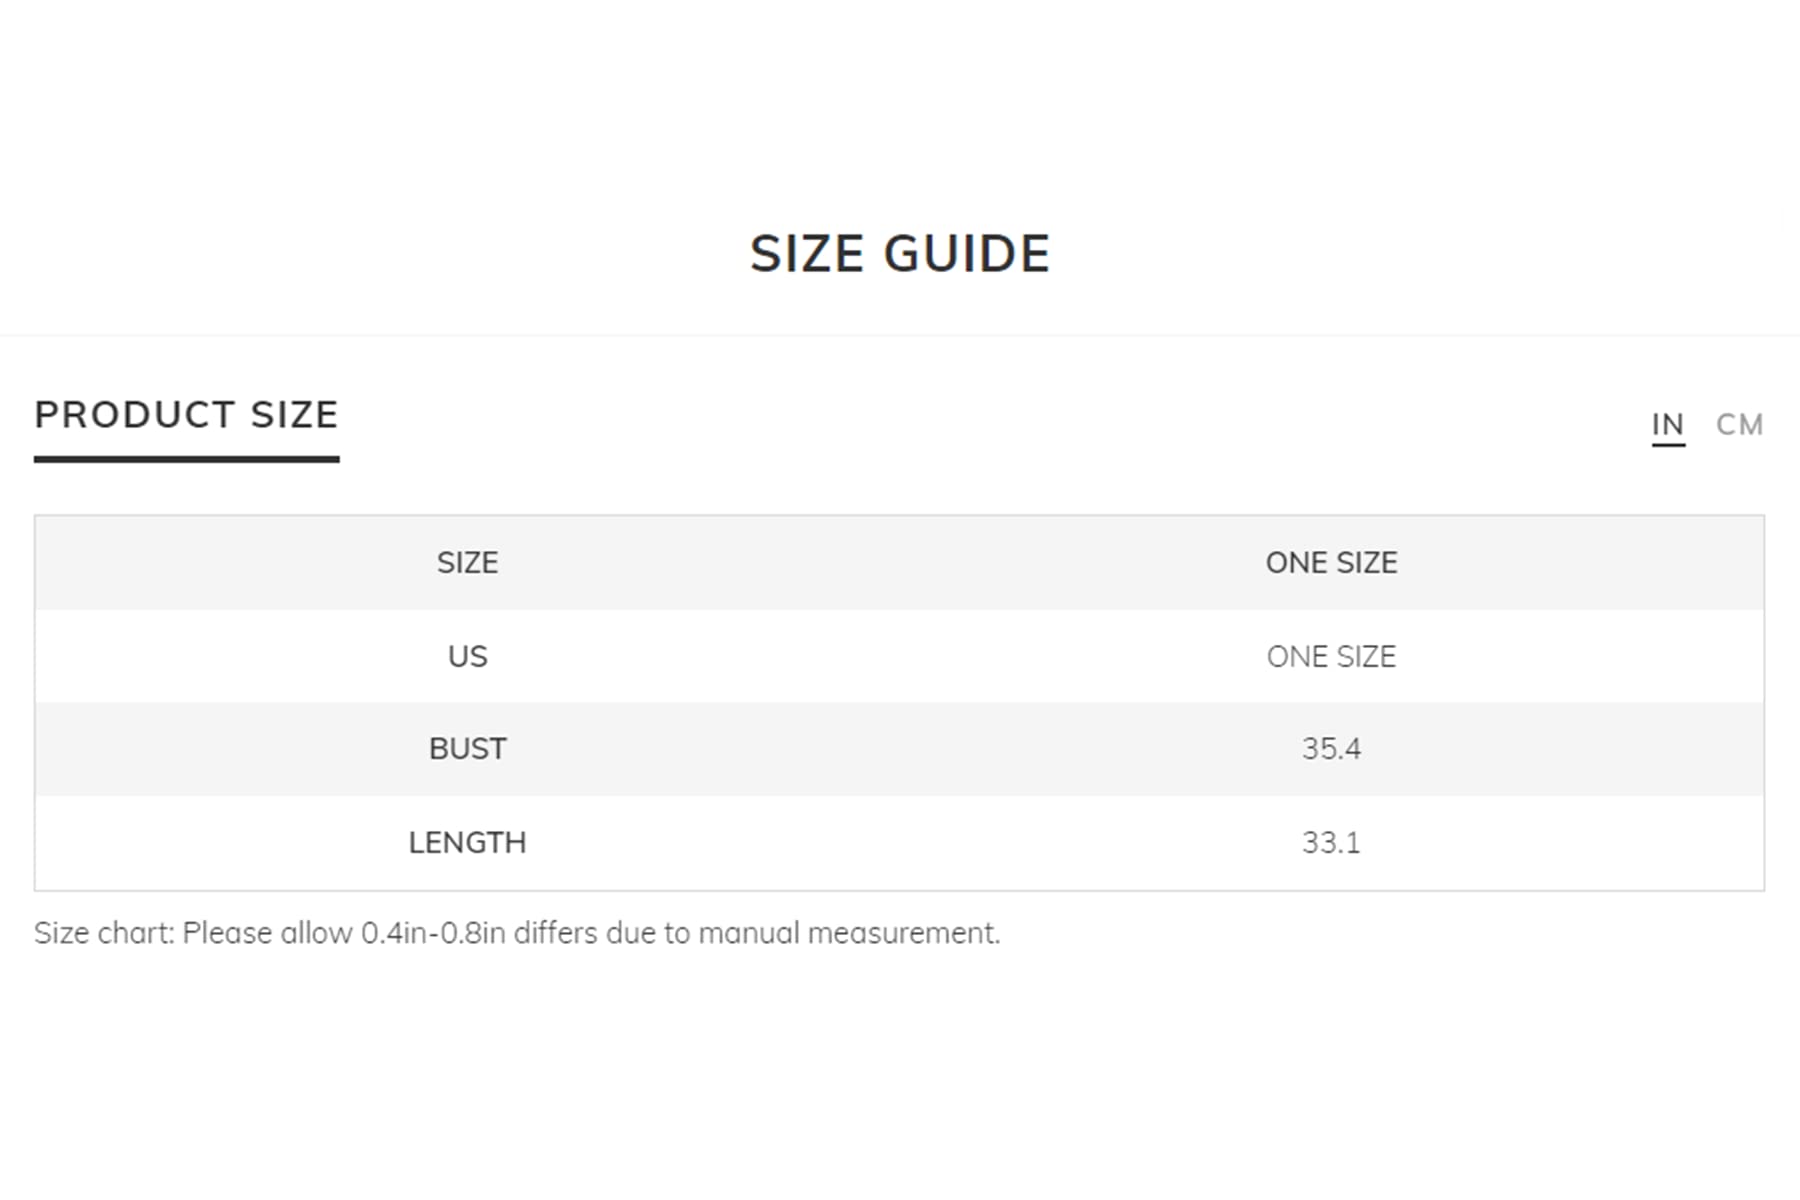Click the divider line below SIZE GUIDE

(900, 335)
